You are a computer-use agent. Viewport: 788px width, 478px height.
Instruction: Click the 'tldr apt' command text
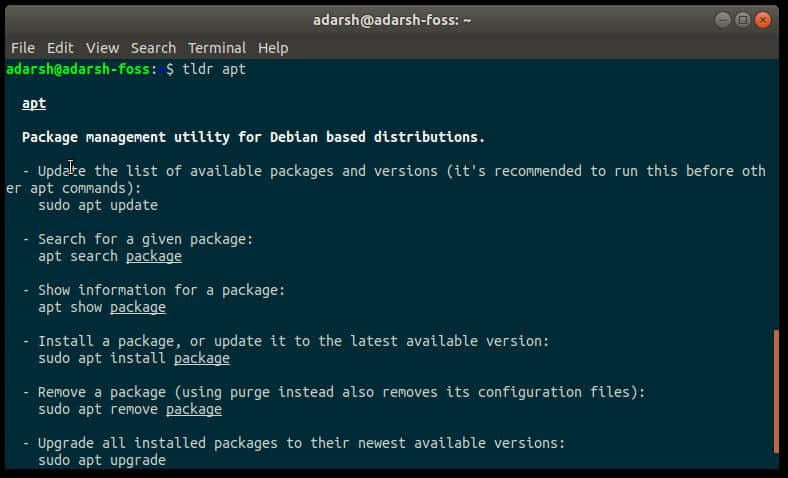coord(214,69)
